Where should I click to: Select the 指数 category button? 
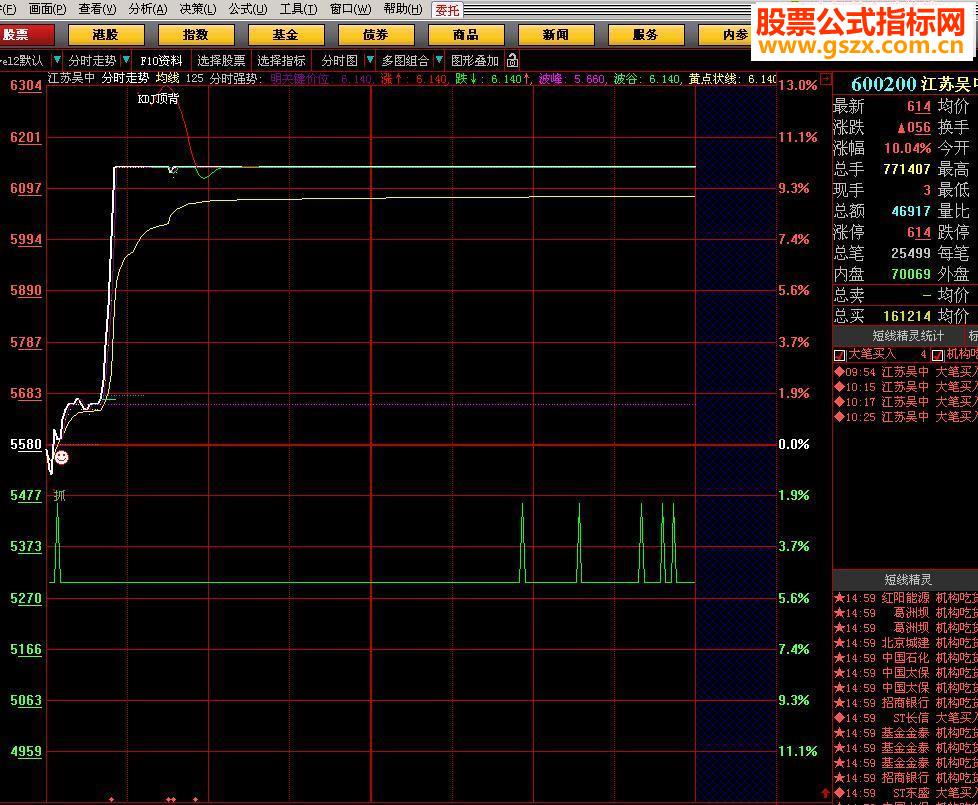click(196, 34)
